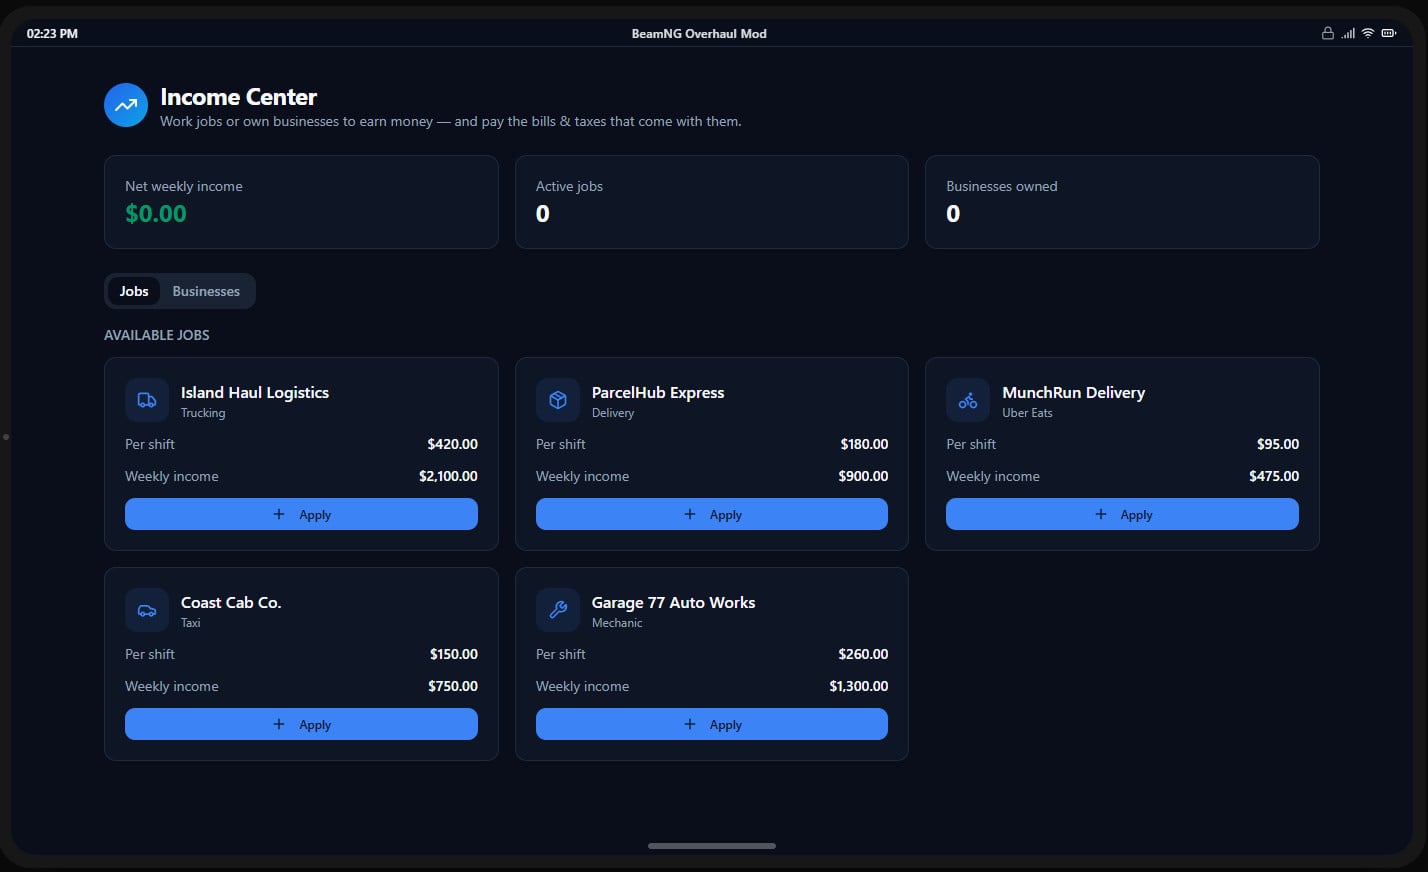Click the MunchRun Delivery bicycle icon
The width and height of the screenshot is (1428, 872).
coord(968,400)
